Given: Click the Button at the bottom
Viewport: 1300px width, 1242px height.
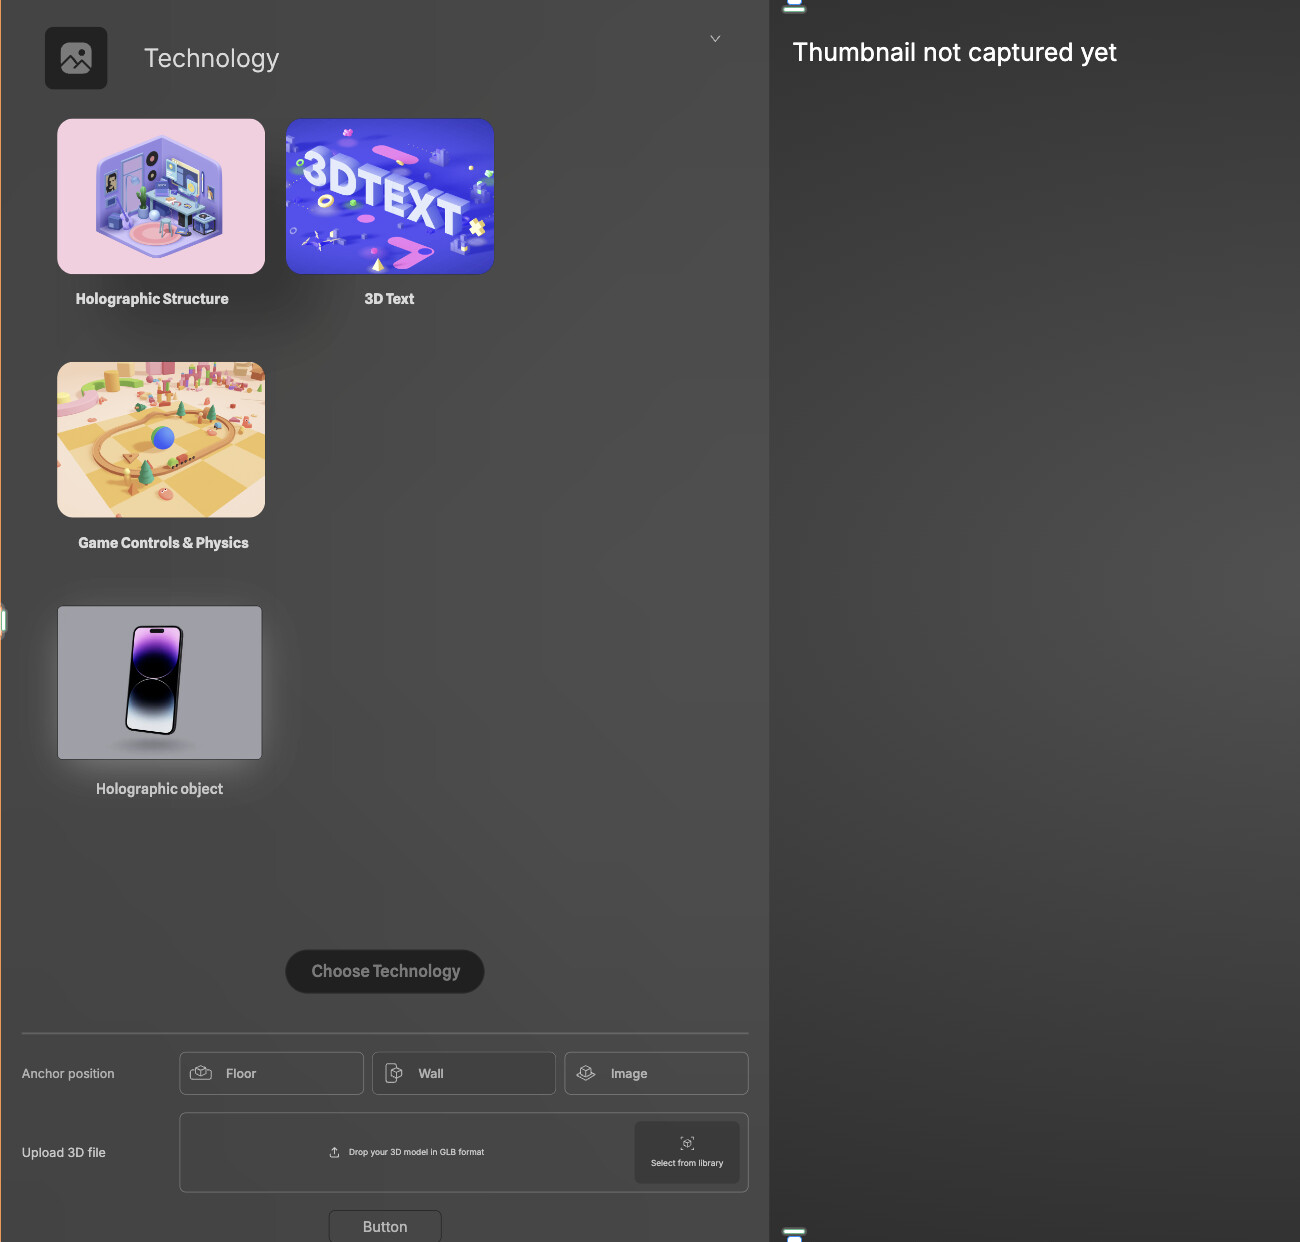Looking at the screenshot, I should [385, 1226].
